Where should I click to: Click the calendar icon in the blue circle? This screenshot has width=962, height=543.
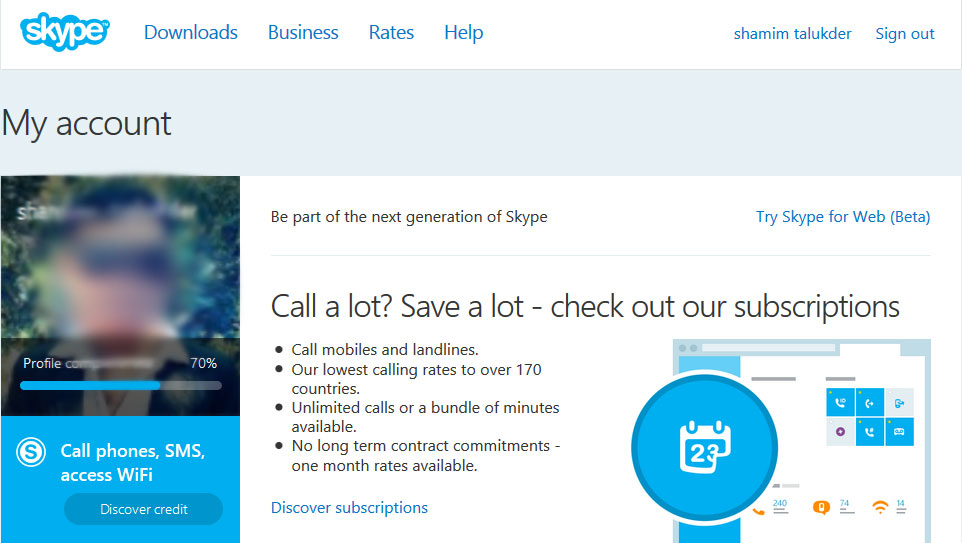click(x=705, y=445)
